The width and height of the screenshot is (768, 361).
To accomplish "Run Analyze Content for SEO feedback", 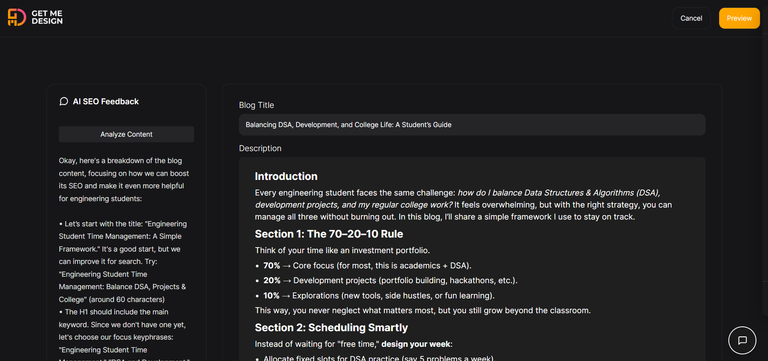I will coord(126,134).
